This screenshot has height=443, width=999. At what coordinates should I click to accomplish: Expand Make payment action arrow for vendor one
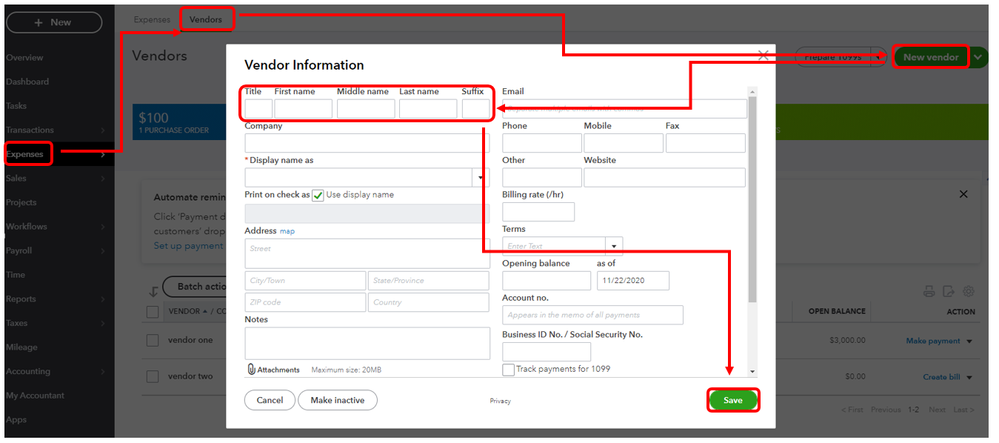point(970,342)
